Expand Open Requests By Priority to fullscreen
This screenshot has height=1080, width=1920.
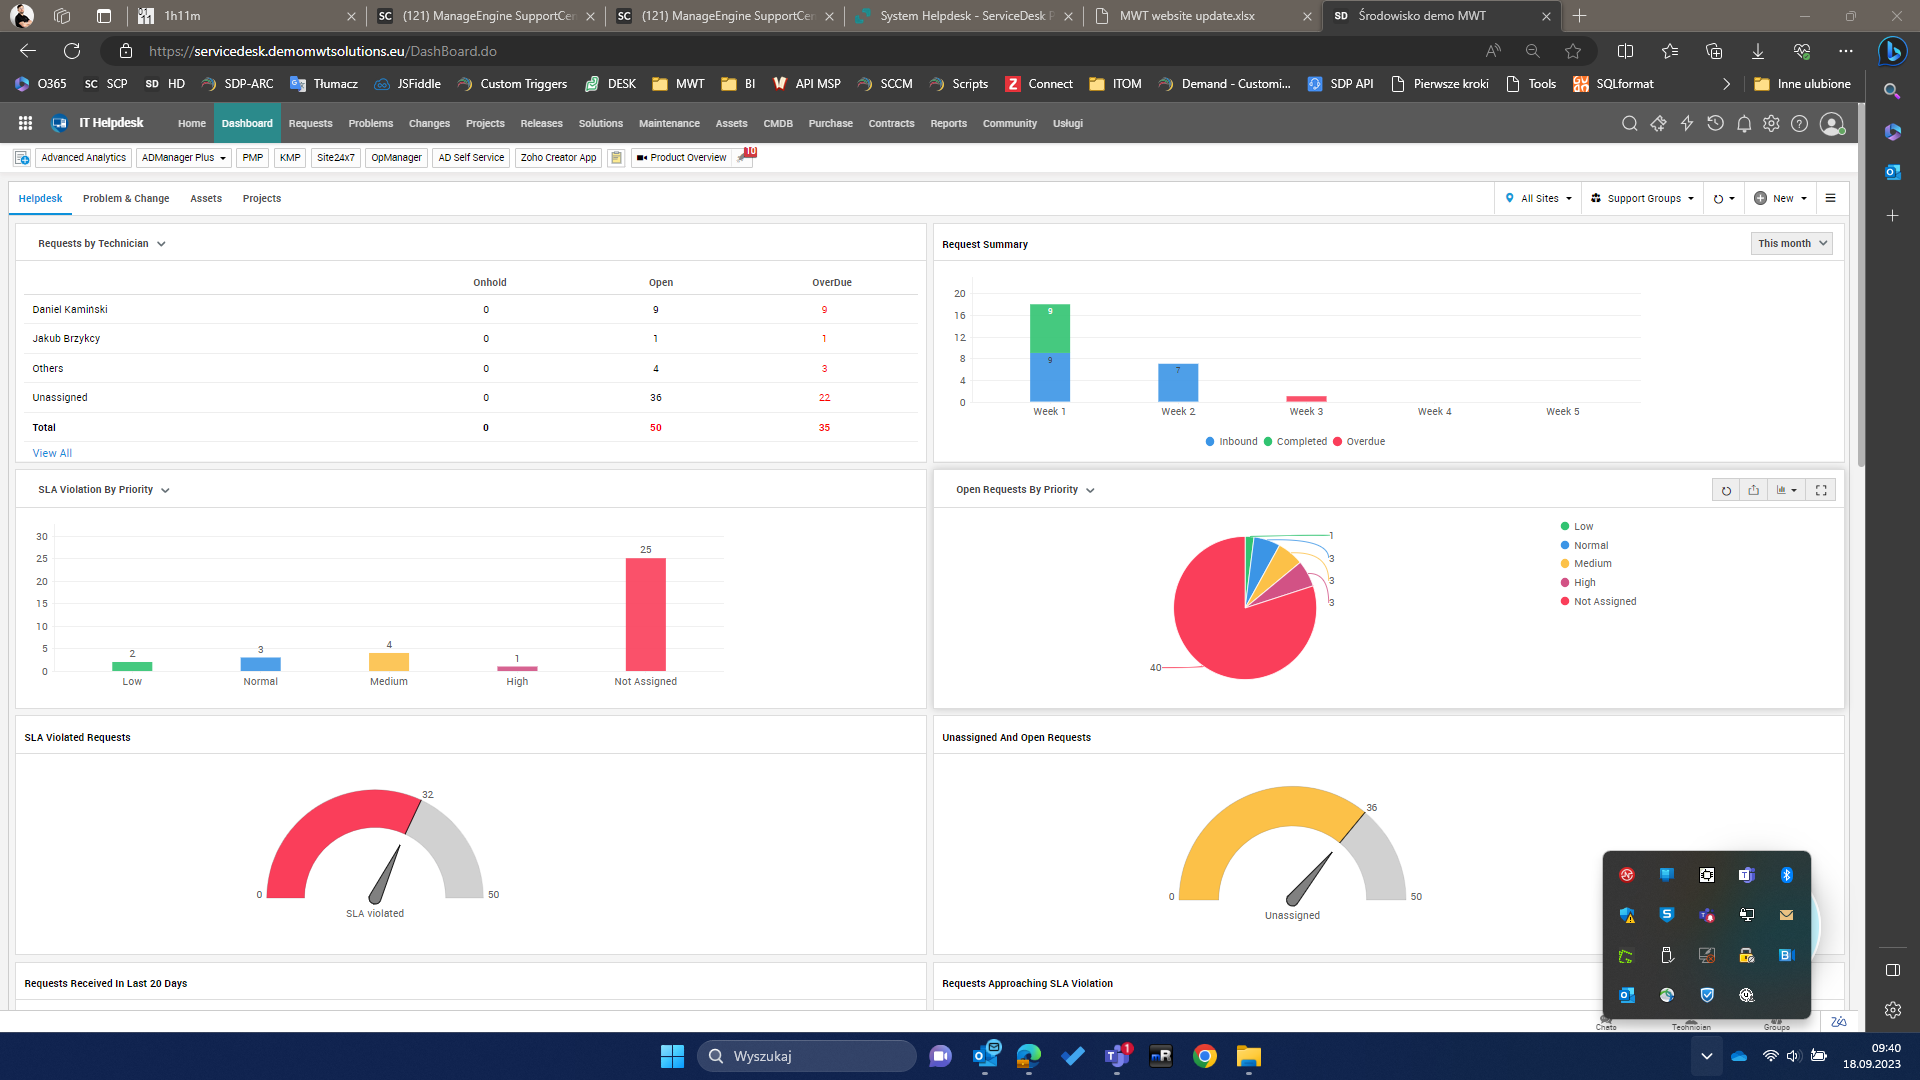1820,490
